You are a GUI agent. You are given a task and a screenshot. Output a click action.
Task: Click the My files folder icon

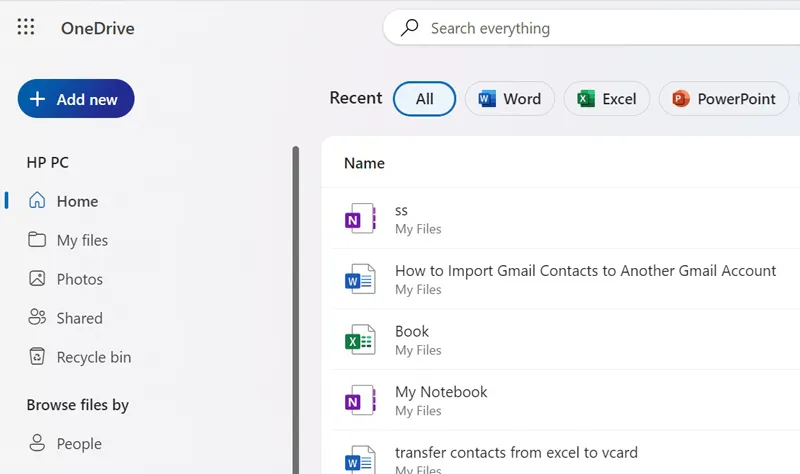click(37, 239)
